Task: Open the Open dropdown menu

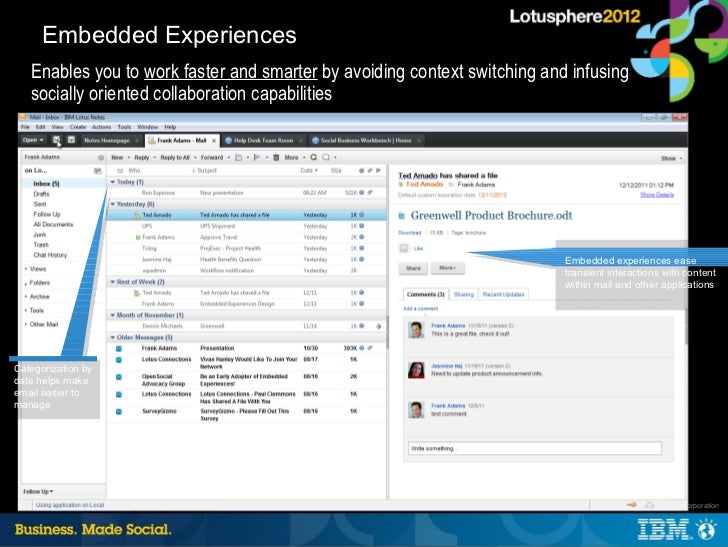Action: [33, 140]
